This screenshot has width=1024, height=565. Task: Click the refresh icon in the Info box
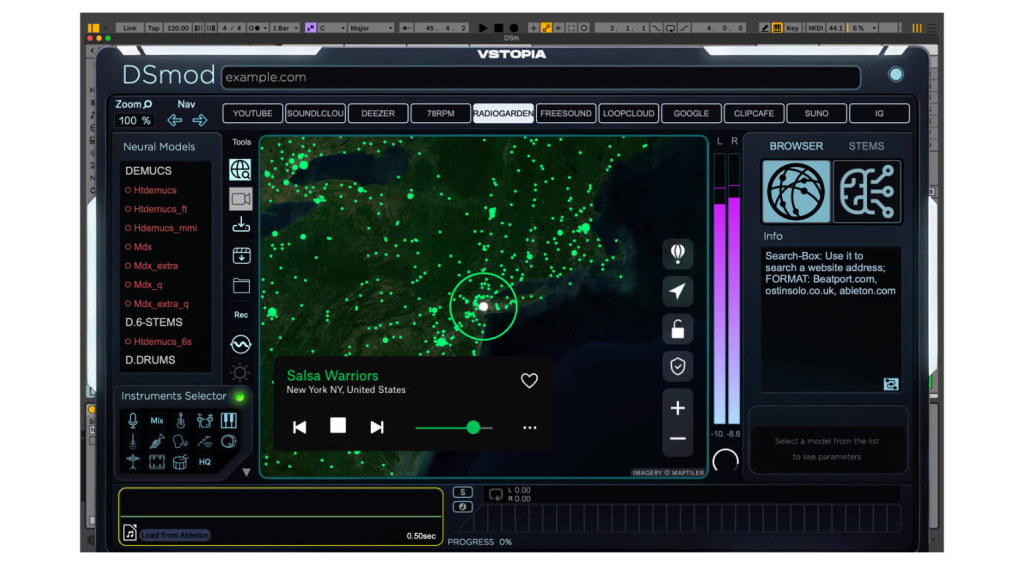tap(891, 384)
